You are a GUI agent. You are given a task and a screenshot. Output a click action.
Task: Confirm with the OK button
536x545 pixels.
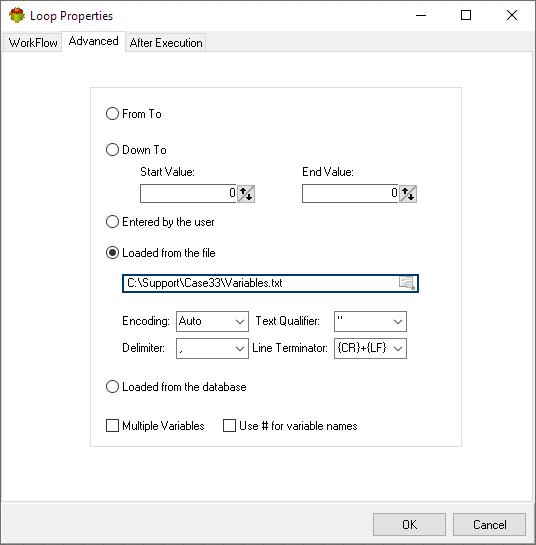[x=409, y=524]
